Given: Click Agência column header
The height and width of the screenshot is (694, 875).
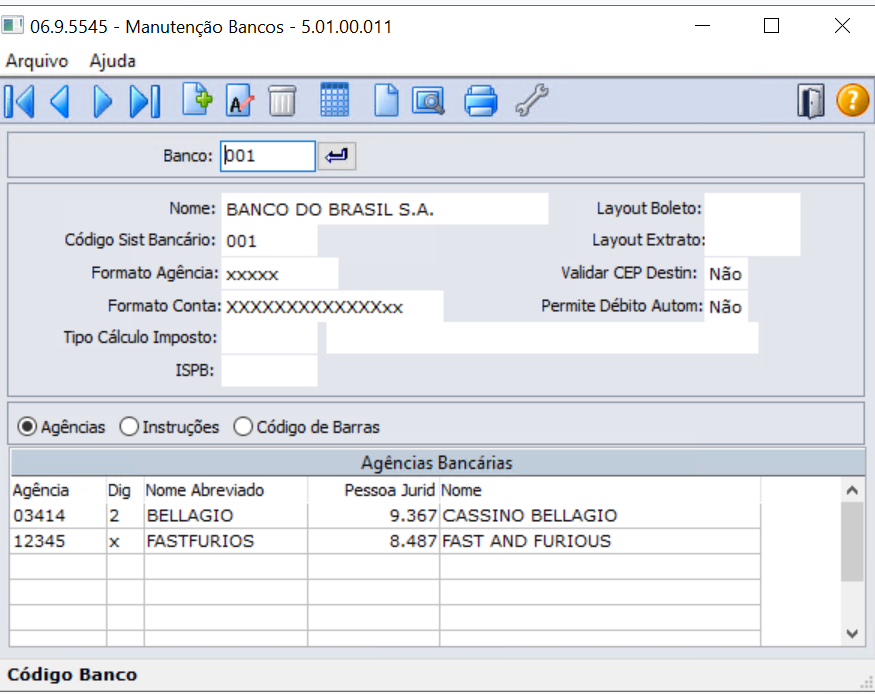Looking at the screenshot, I should (58, 490).
